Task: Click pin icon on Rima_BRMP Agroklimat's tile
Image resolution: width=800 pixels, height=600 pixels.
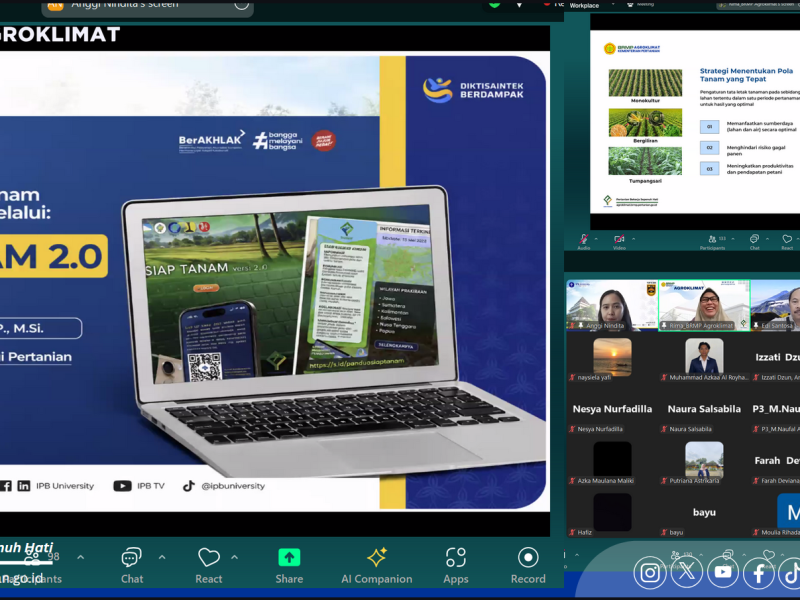Action: pos(664,326)
